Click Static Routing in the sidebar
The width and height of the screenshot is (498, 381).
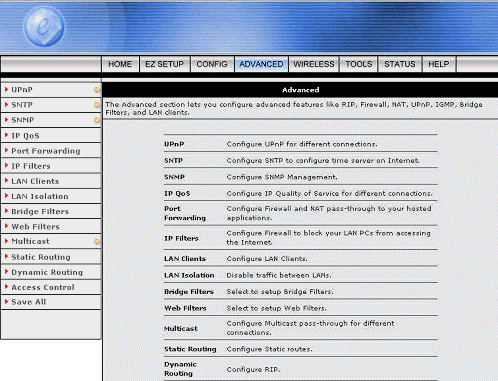[x=41, y=257]
